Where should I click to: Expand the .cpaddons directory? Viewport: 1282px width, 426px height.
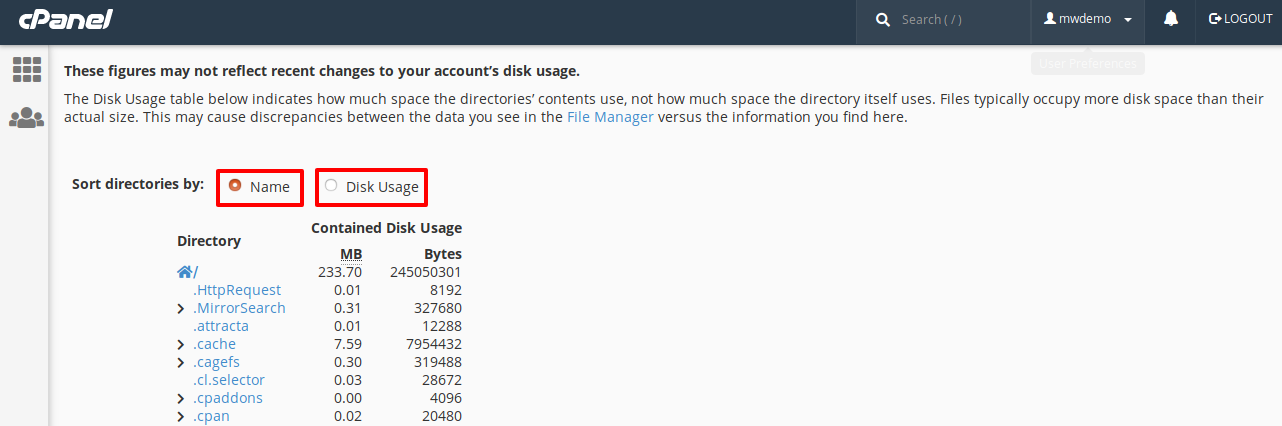[180, 398]
